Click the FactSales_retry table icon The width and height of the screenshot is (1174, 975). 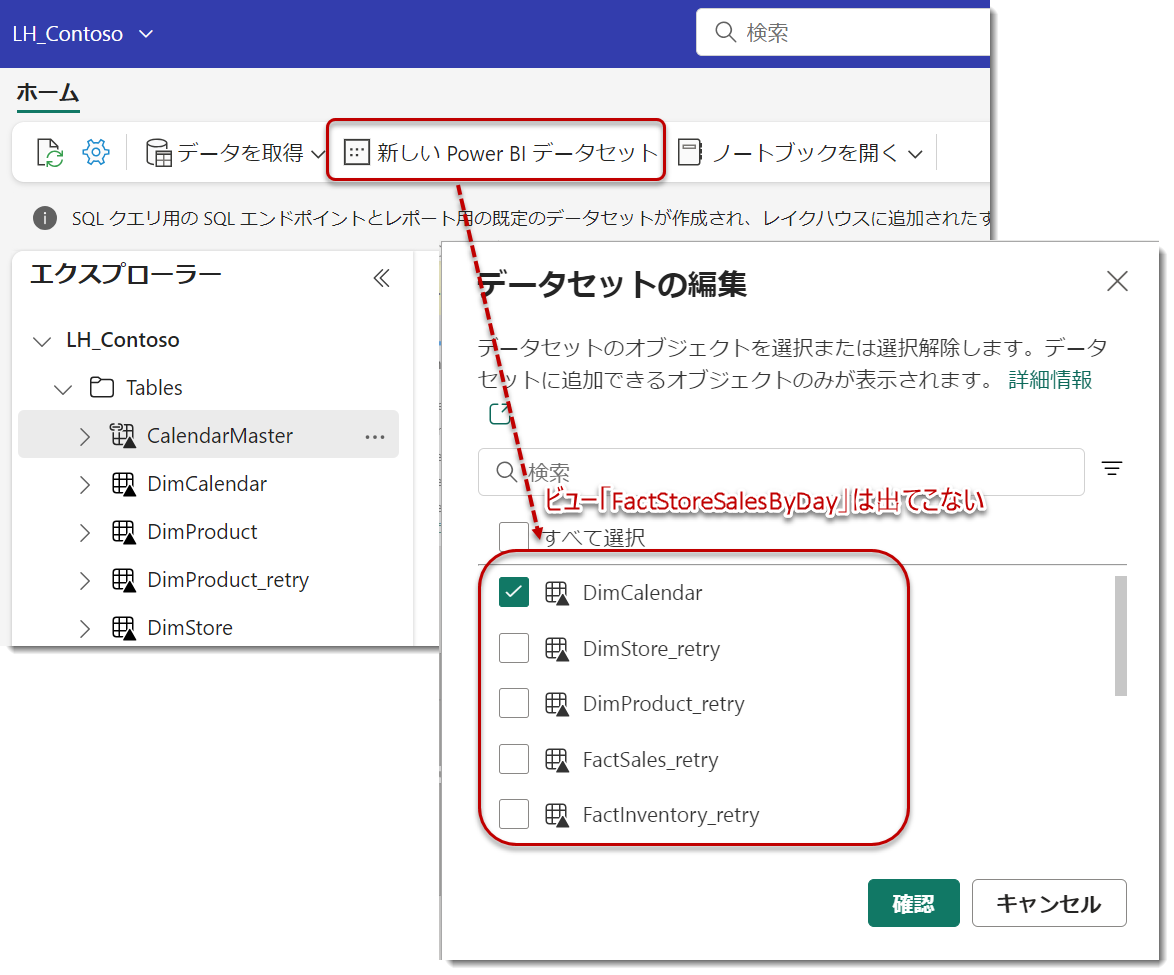pos(556,759)
